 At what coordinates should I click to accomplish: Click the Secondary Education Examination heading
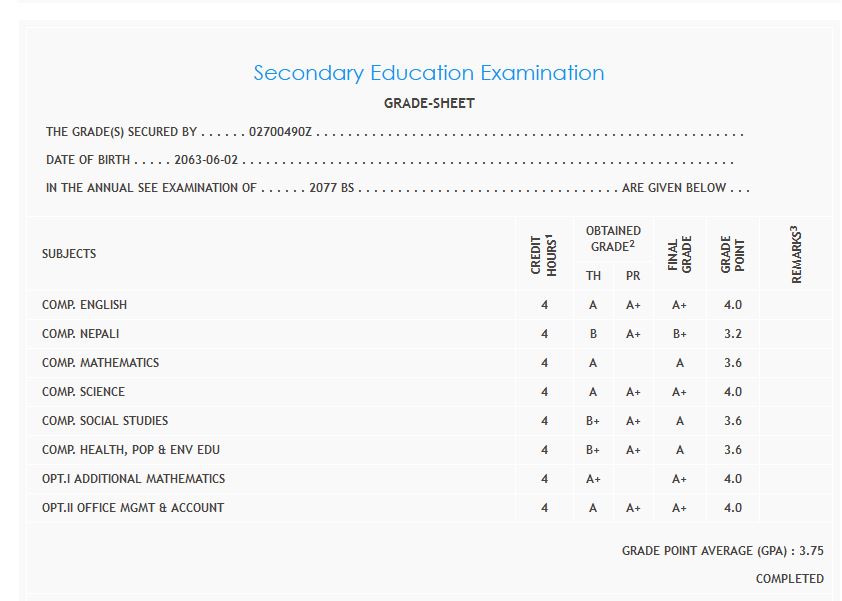coord(428,73)
